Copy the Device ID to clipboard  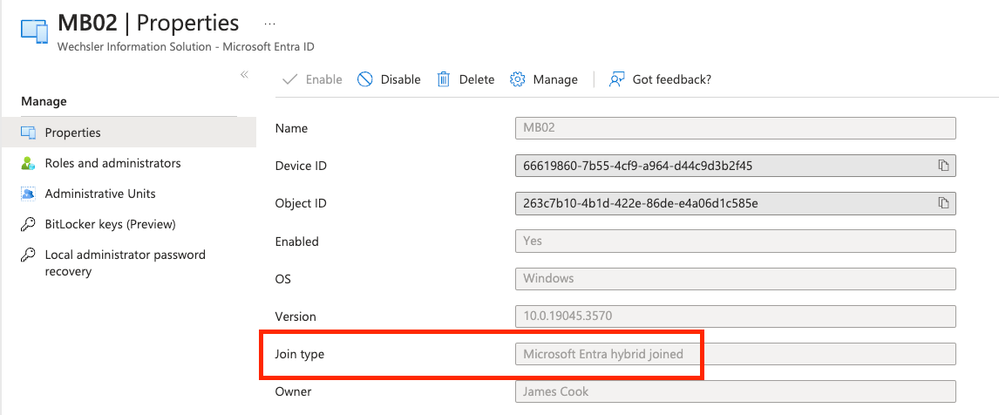944,166
